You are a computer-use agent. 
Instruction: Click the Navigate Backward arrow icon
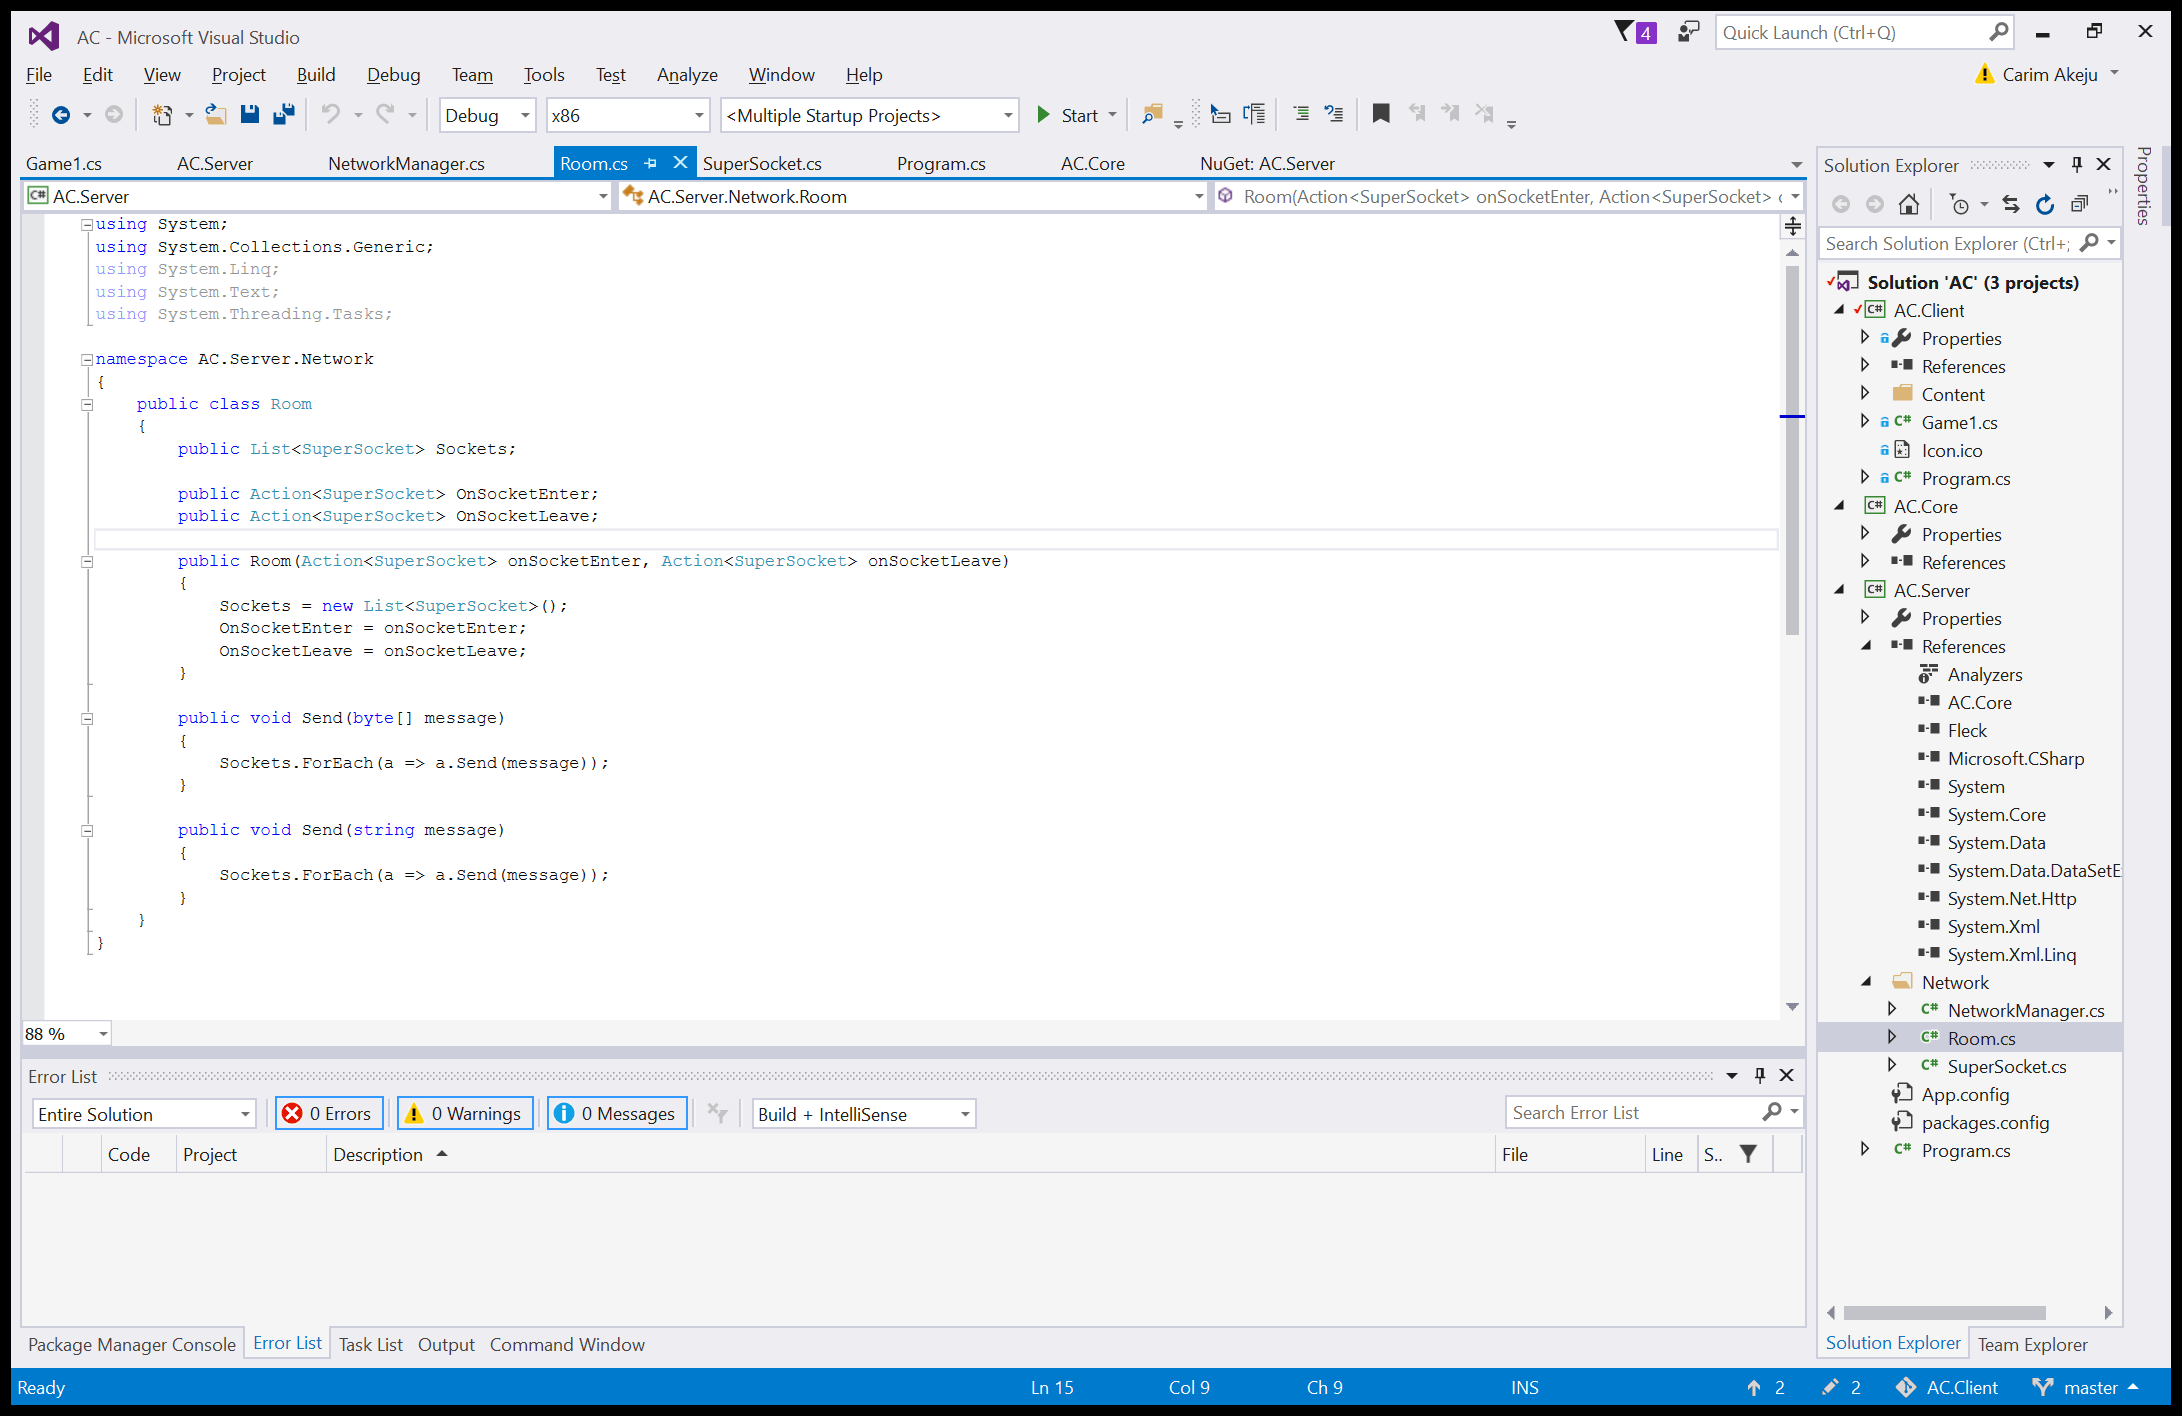61,115
